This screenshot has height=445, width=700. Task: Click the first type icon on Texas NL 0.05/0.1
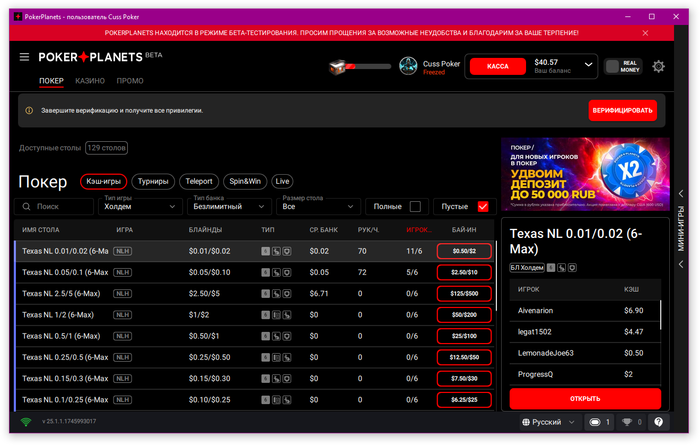click(x=266, y=273)
